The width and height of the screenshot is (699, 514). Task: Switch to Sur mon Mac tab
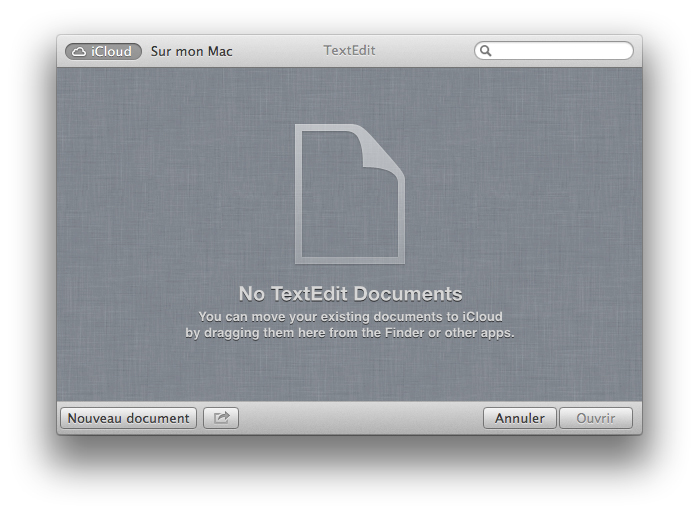pyautogui.click(x=192, y=51)
